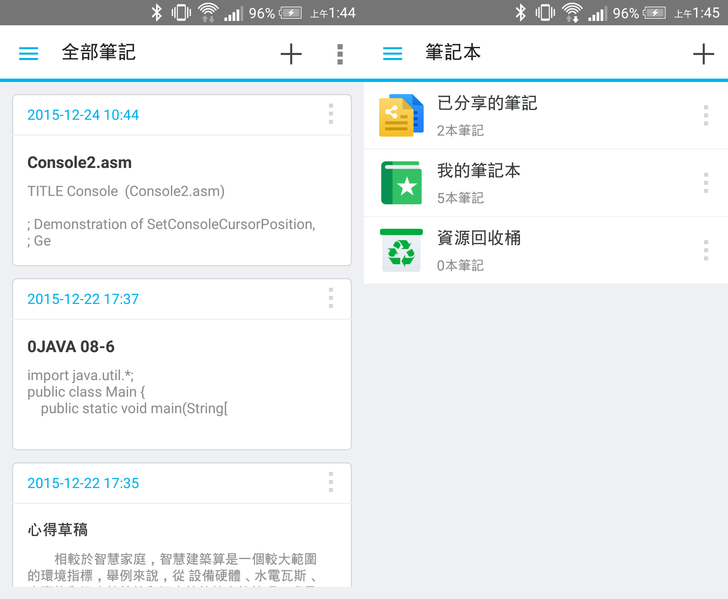Tap vibrate icon in right status bar
728x599 pixels.
pos(545,13)
